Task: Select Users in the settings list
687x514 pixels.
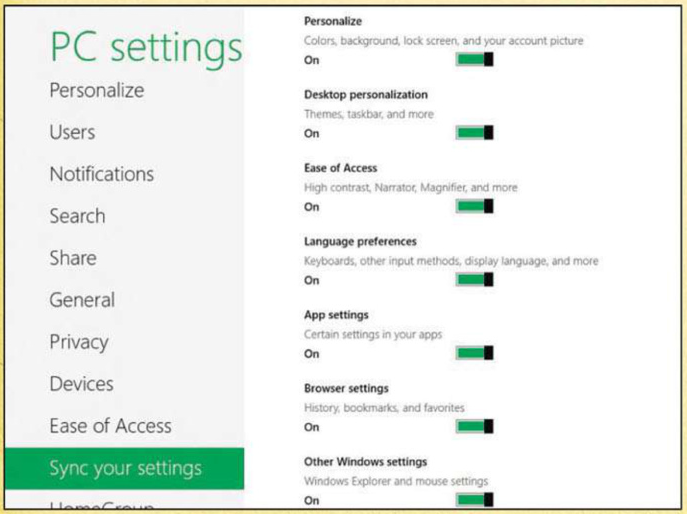Action: click(72, 132)
